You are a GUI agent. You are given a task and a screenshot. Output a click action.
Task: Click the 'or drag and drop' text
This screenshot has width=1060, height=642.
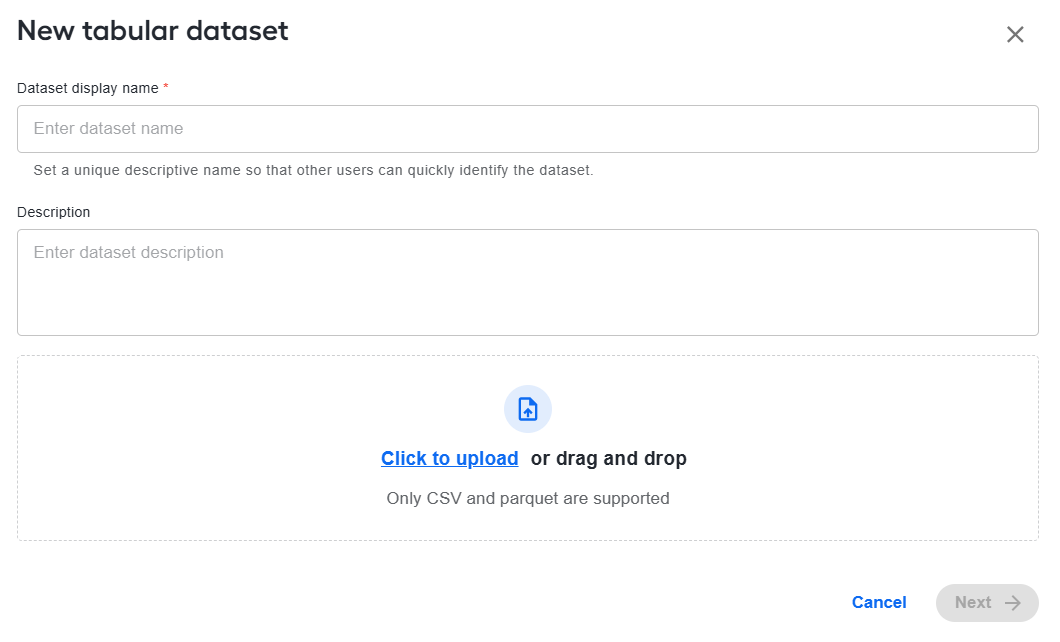coord(608,458)
